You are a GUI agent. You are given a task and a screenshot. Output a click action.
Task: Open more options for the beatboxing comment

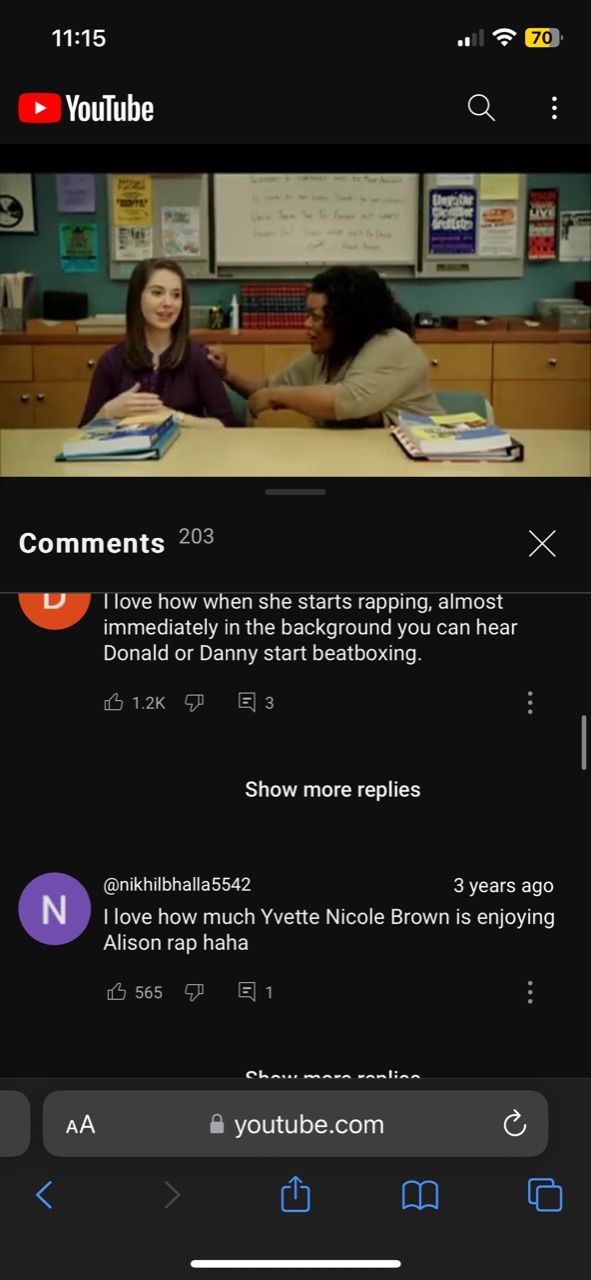[530, 703]
